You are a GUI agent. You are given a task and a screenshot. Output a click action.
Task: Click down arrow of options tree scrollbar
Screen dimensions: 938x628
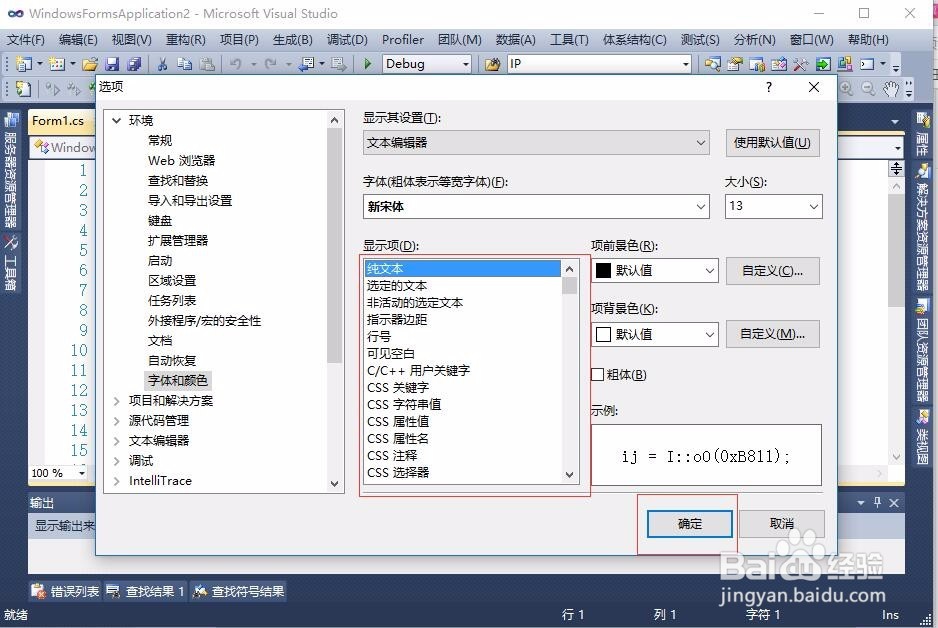click(334, 483)
